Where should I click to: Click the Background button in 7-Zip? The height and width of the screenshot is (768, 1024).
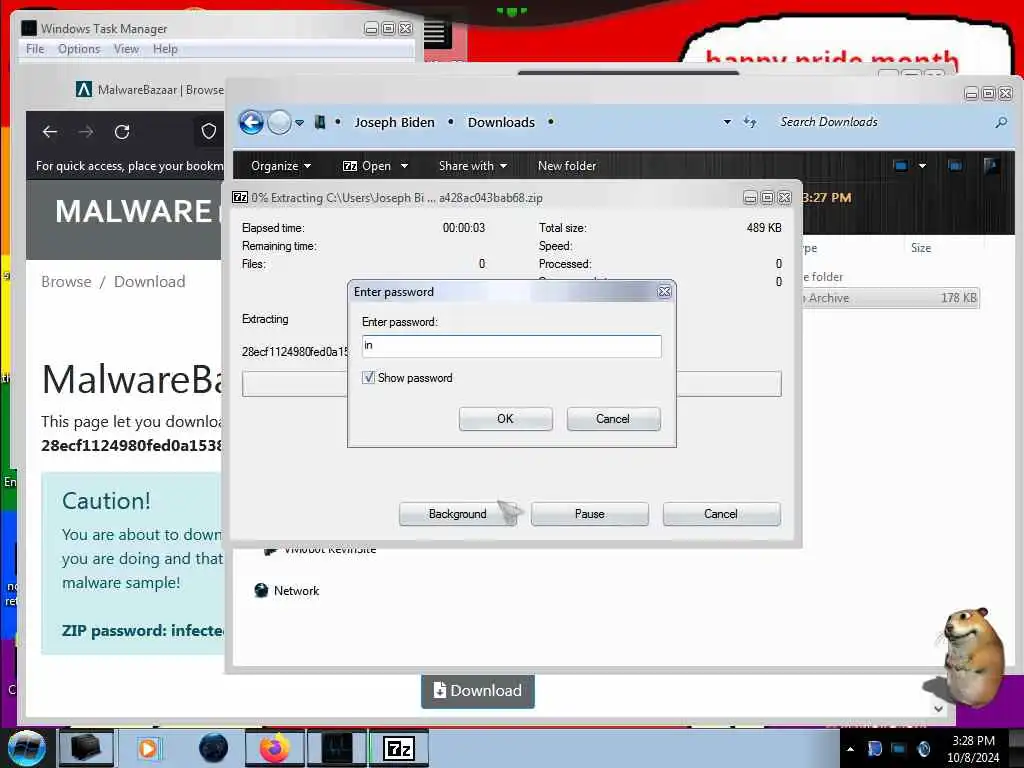[x=458, y=514]
